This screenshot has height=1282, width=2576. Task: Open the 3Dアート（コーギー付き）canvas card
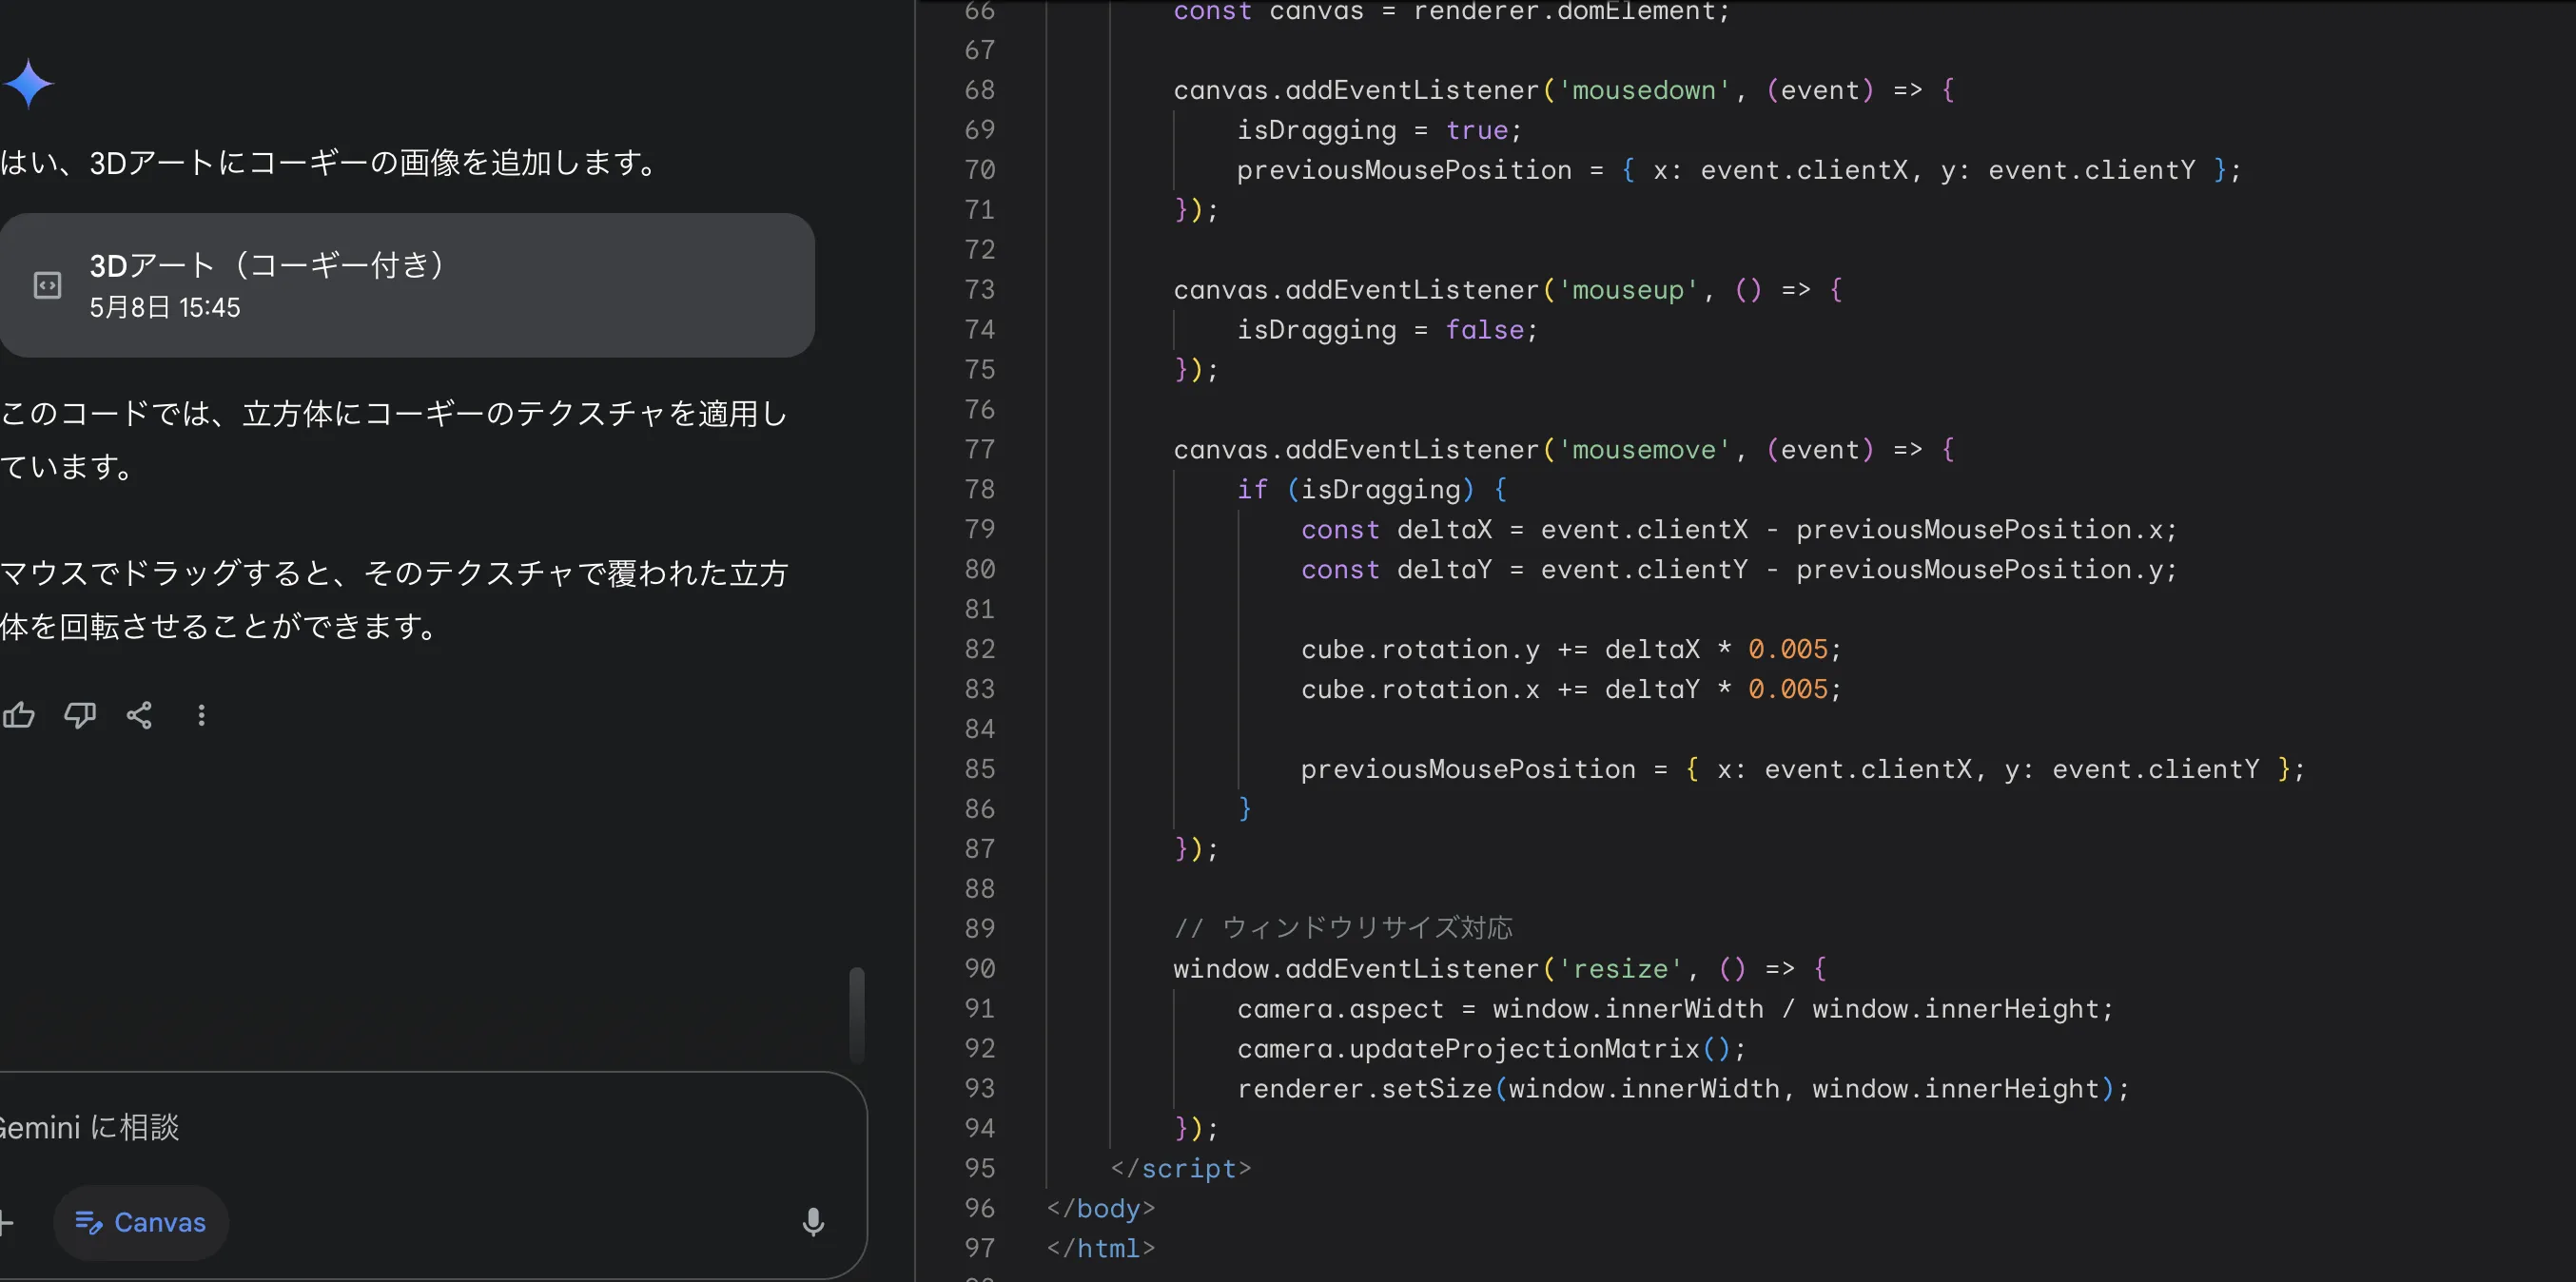(x=407, y=285)
